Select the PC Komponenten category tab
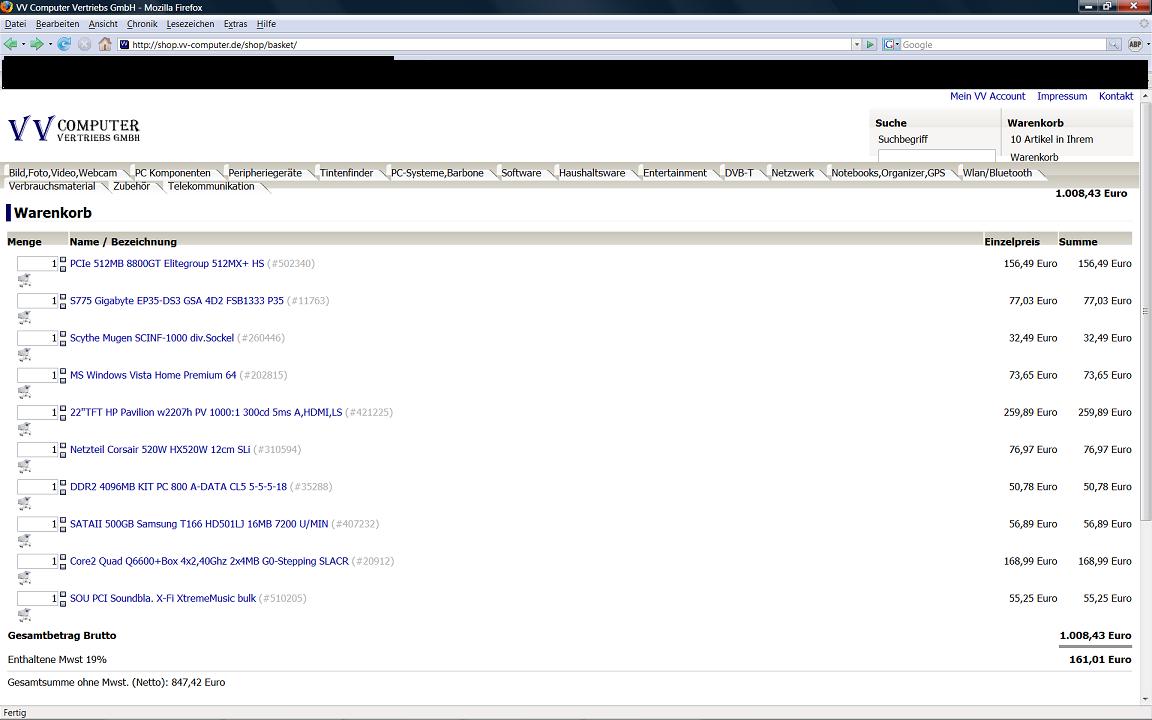 click(173, 173)
